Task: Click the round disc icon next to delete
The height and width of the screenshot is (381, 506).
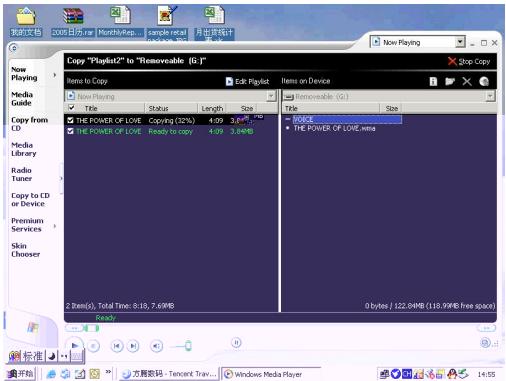Action: click(x=484, y=81)
